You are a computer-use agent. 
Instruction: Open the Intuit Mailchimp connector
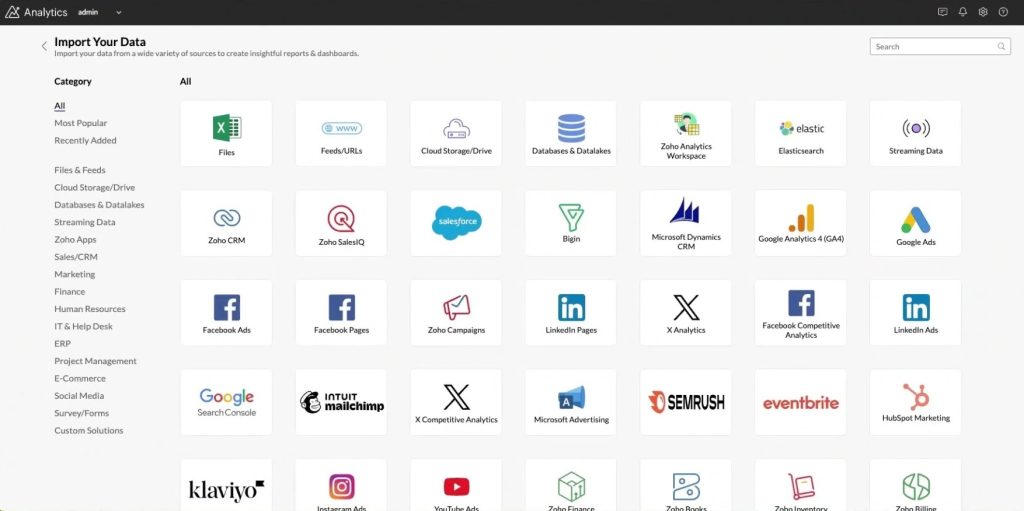click(341, 402)
